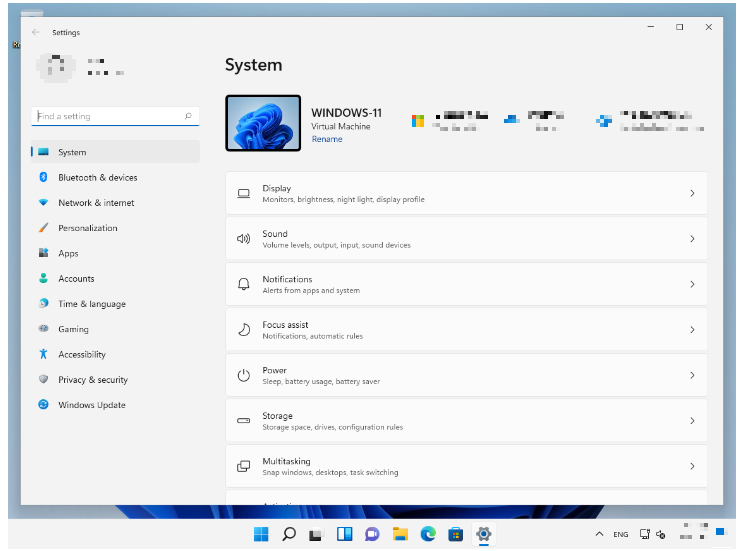This screenshot has width=738, height=551.
Task: Expand Power settings chevron
Action: [692, 375]
